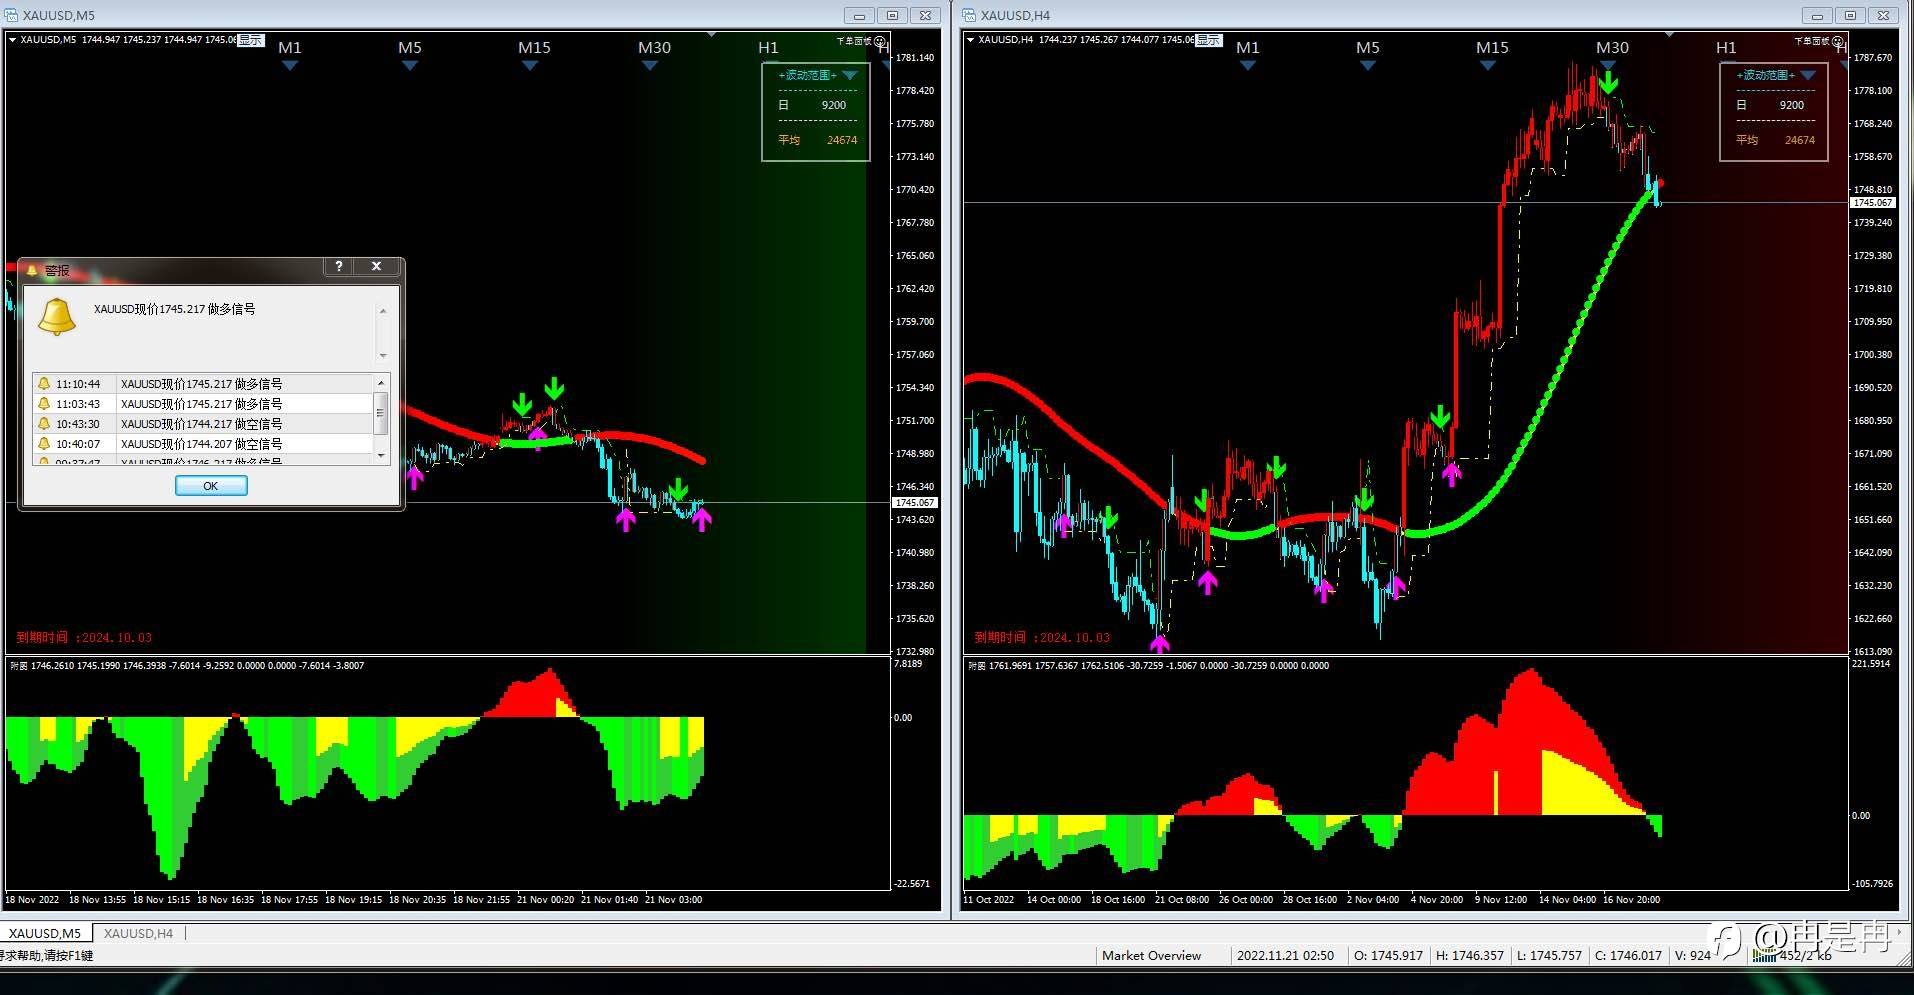
Task: Click H1 timeframe label on H4 chart
Action: (x=1726, y=48)
